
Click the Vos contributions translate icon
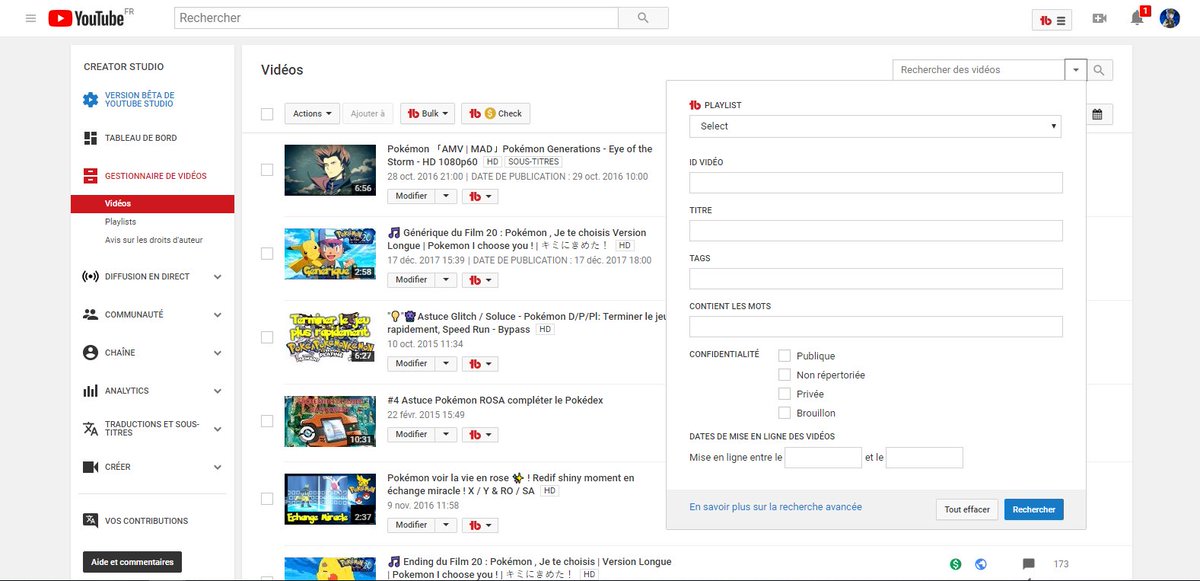(x=91, y=521)
